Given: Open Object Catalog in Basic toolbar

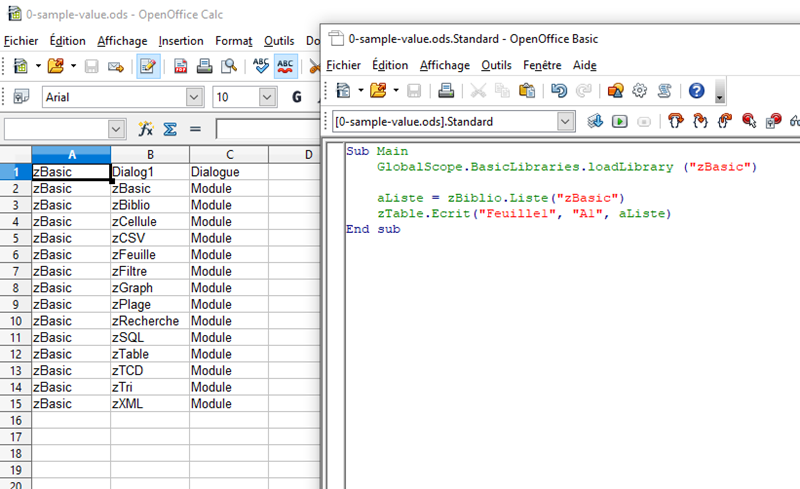Looking at the screenshot, I should coord(615,91).
